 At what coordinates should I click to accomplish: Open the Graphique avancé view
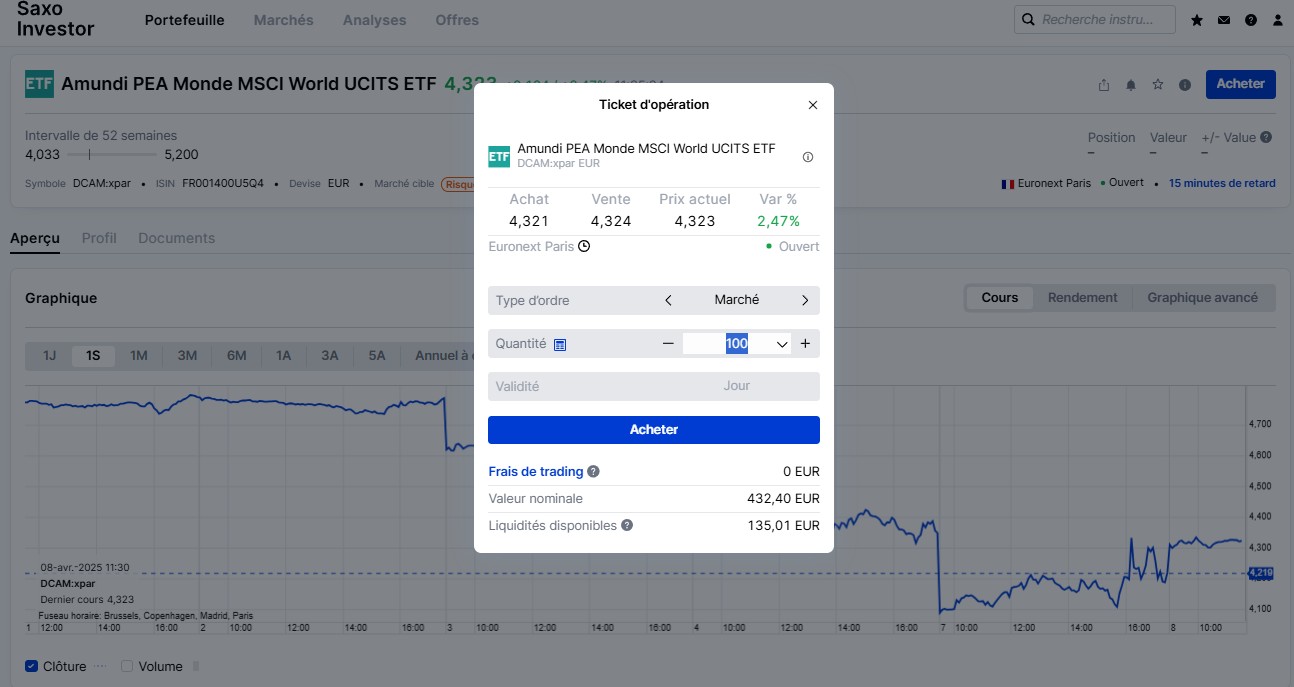(x=1203, y=297)
